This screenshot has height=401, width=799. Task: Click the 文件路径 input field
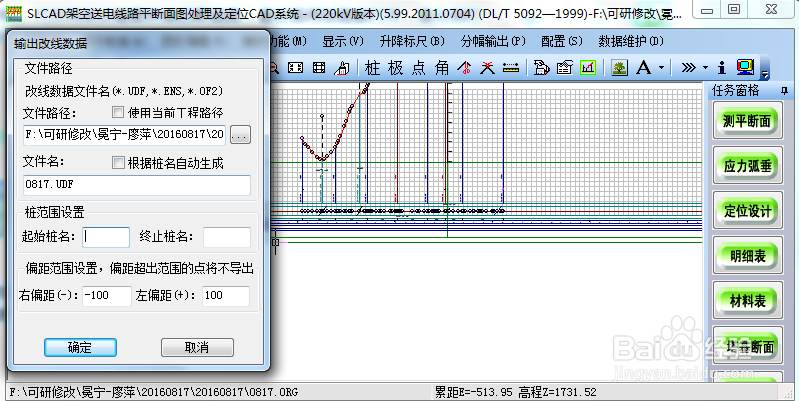click(x=124, y=135)
